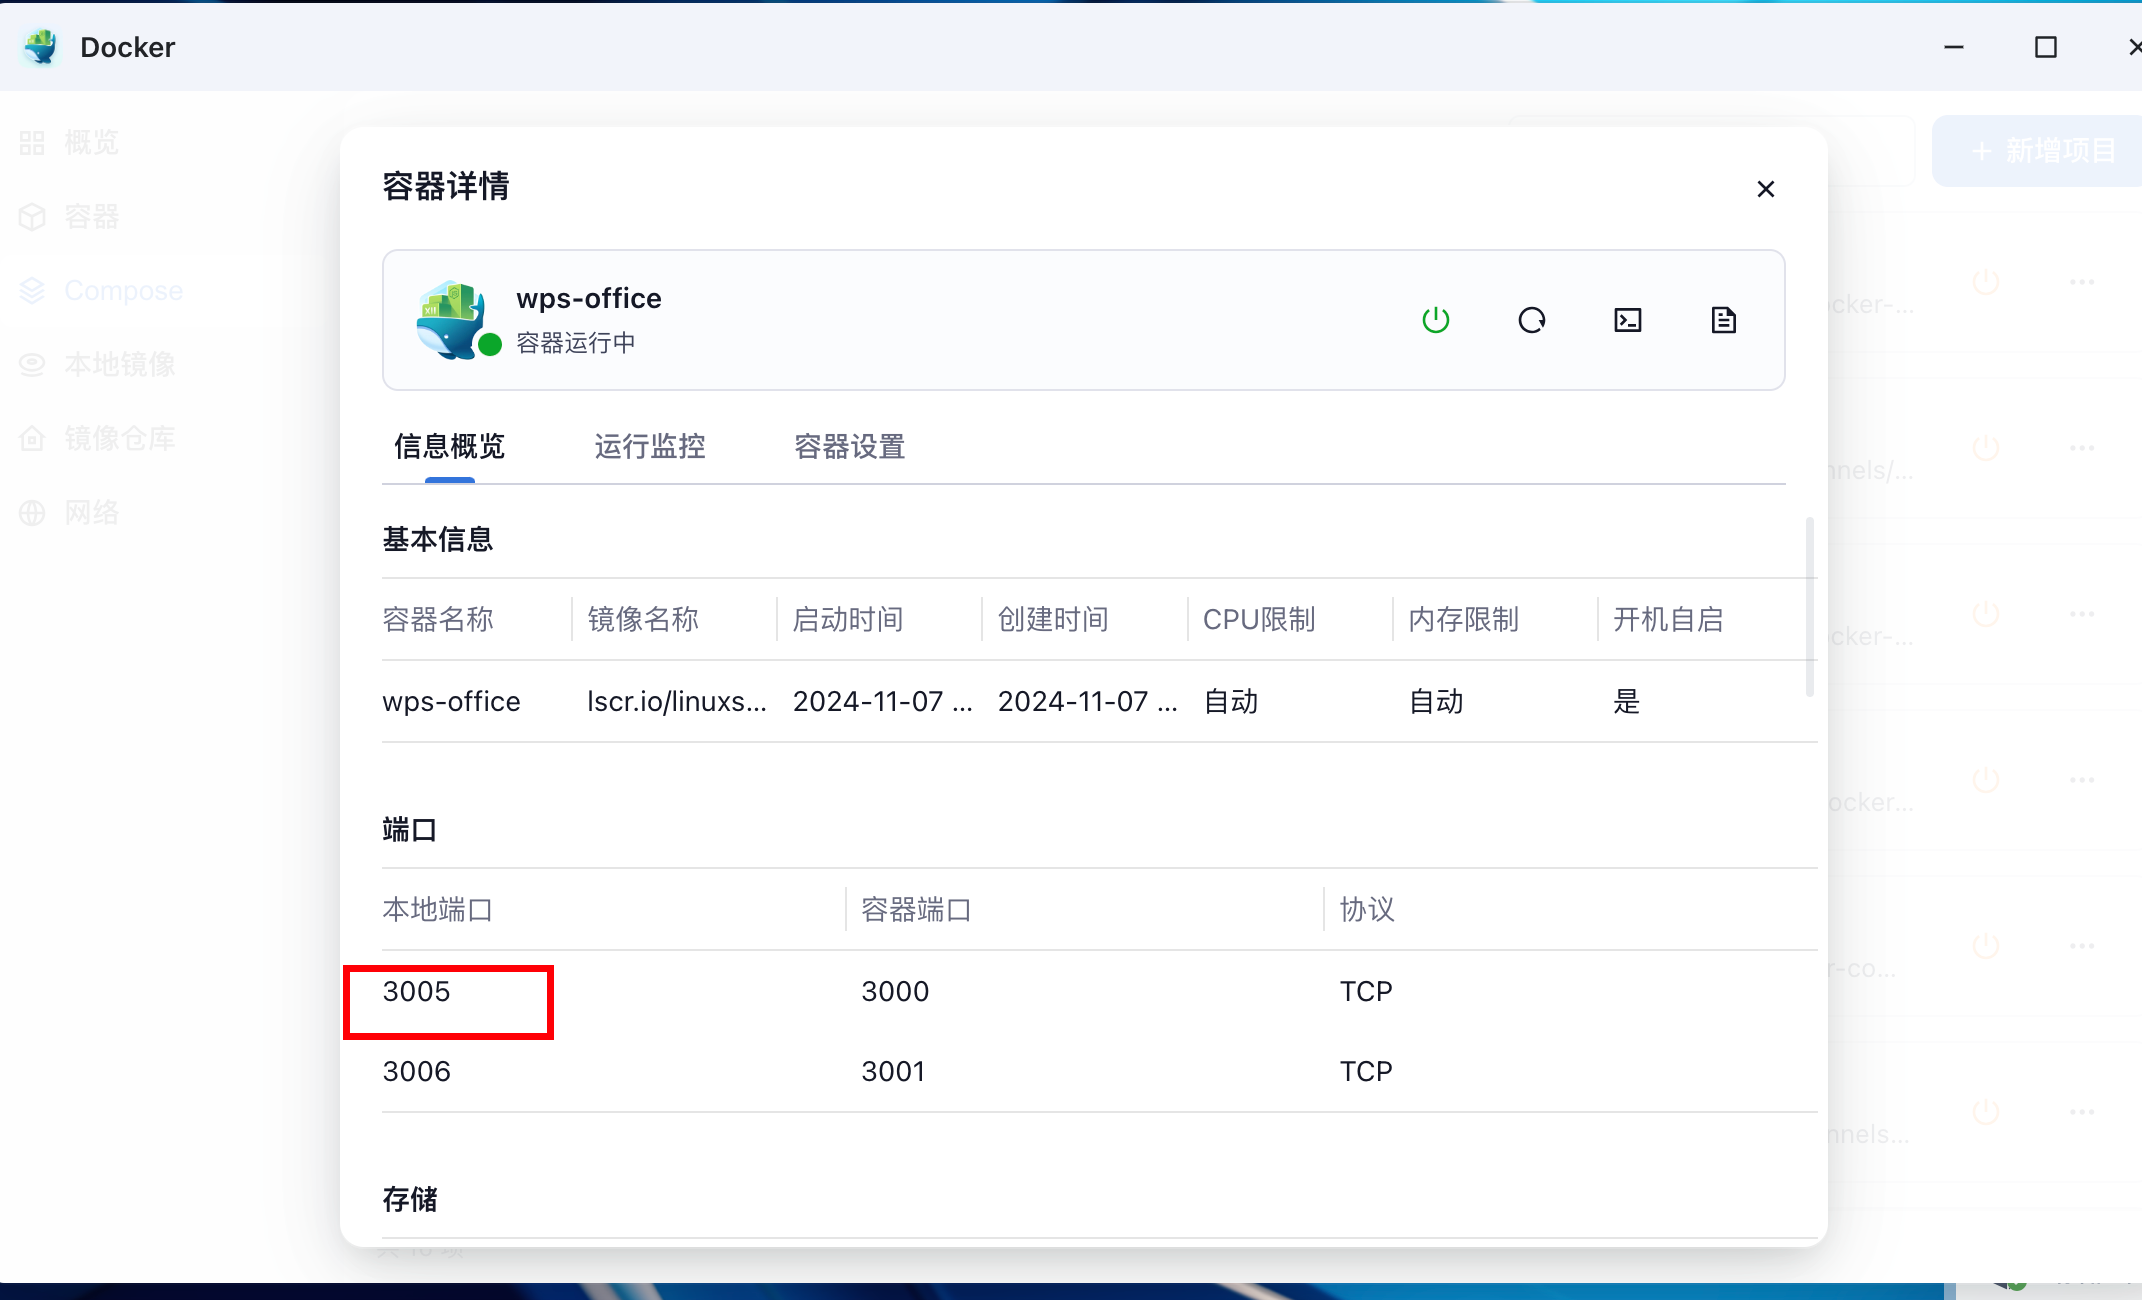2142x1300 pixels.
Task: Select local port 3005 cell
Action: [416, 991]
